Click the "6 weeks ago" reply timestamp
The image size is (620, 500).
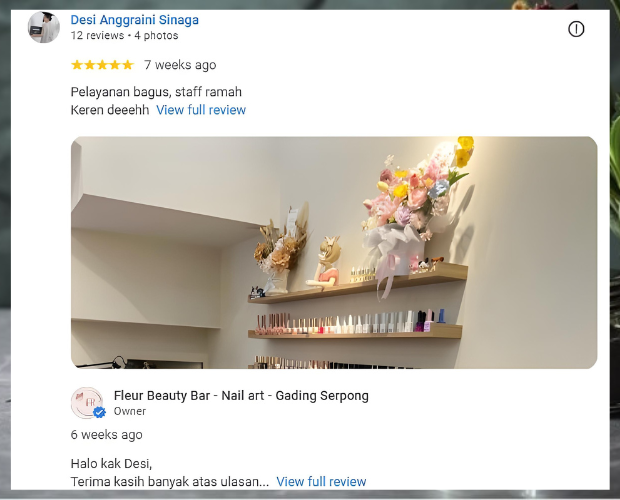pyautogui.click(x=106, y=435)
